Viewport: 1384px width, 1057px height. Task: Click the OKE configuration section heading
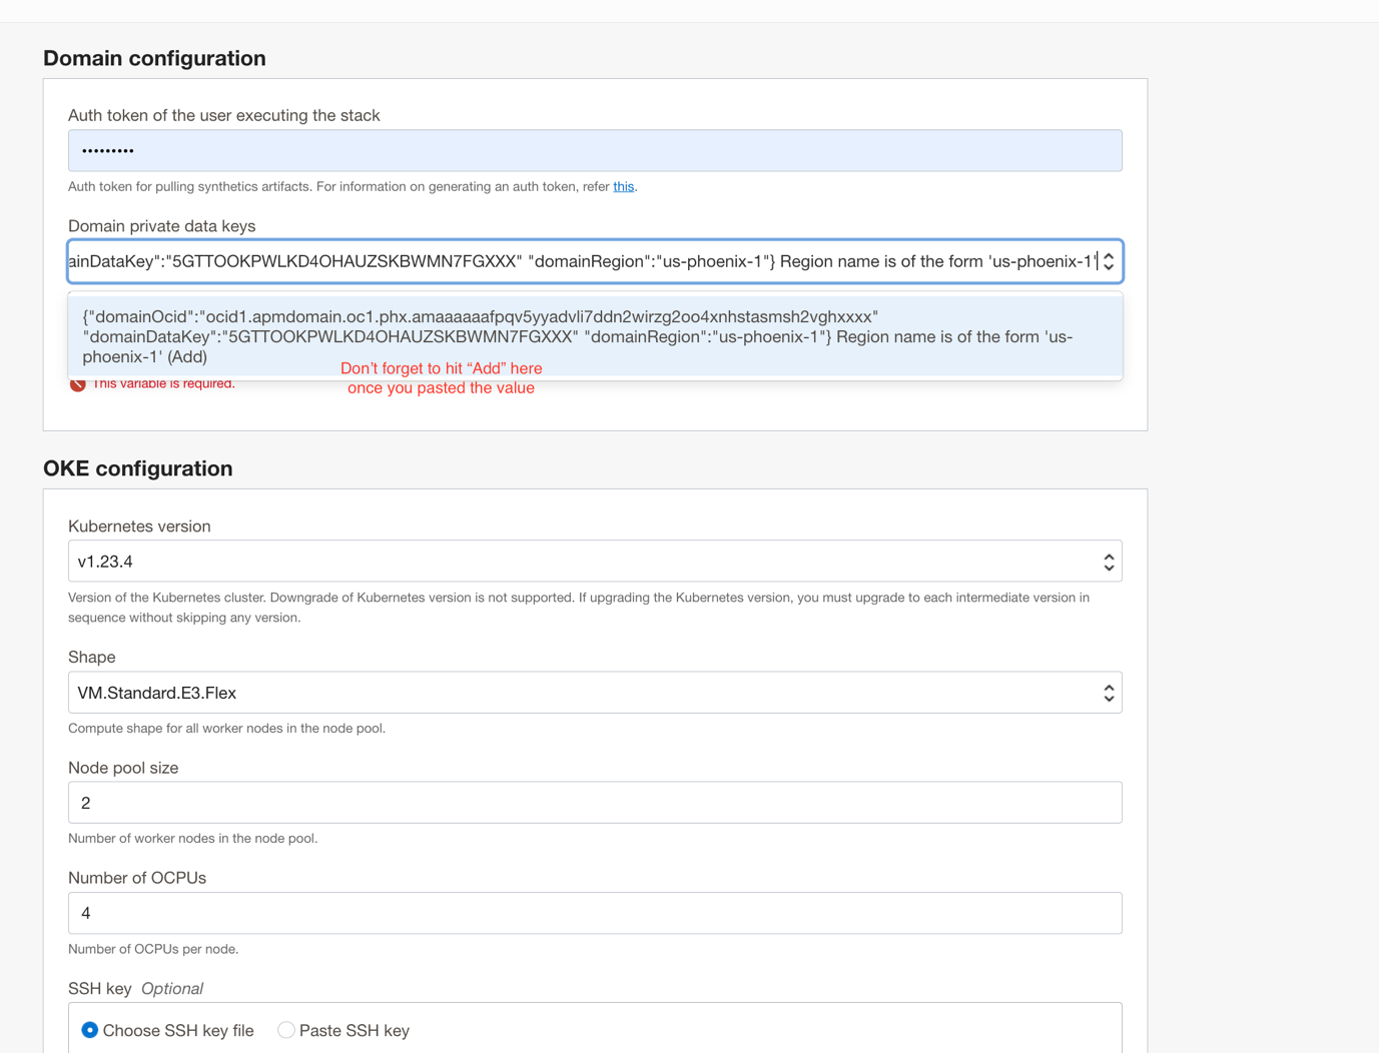click(138, 469)
